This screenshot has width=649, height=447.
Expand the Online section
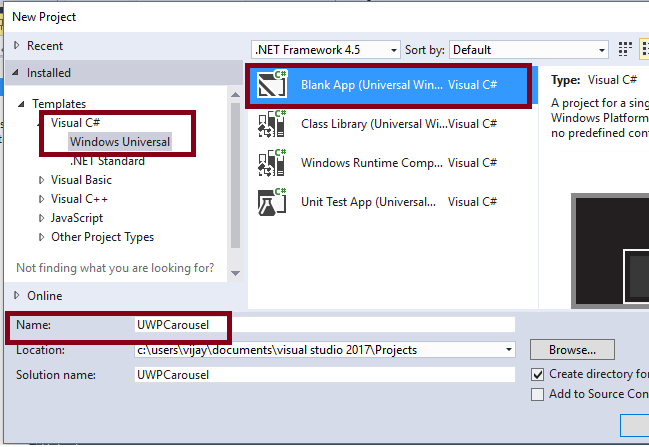(17, 295)
